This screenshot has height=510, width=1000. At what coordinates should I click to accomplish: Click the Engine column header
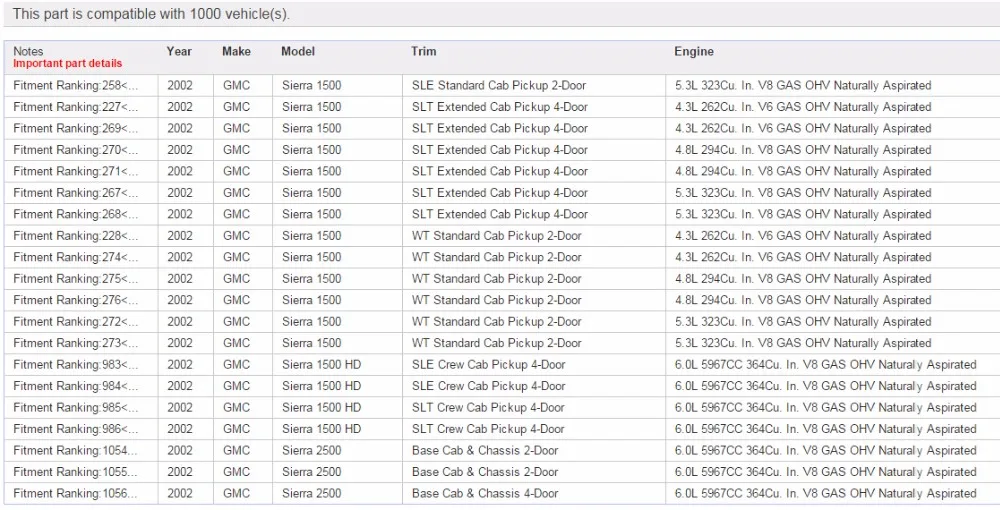pyautogui.click(x=694, y=52)
